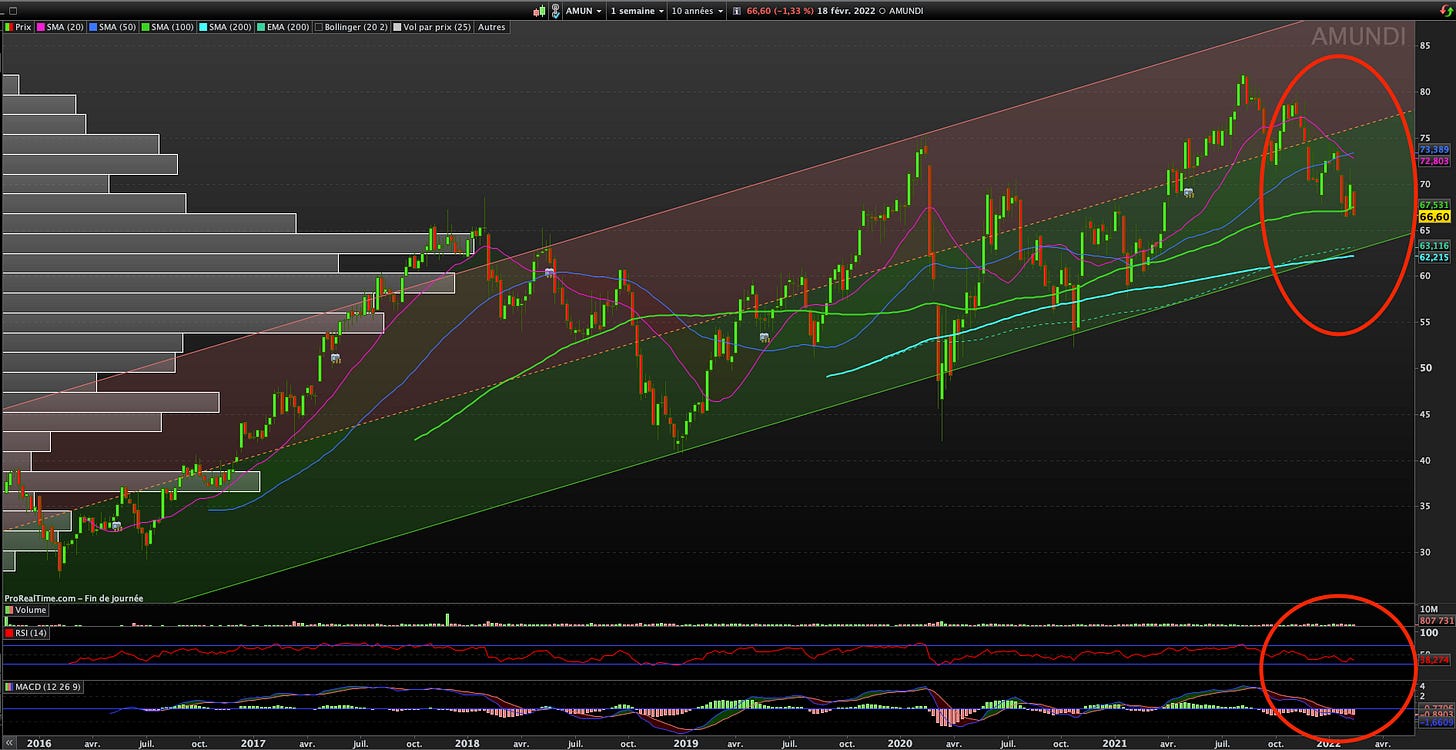The height and width of the screenshot is (750, 1456).
Task: Click the event marker icon in mid 2019
Action: 764,337
